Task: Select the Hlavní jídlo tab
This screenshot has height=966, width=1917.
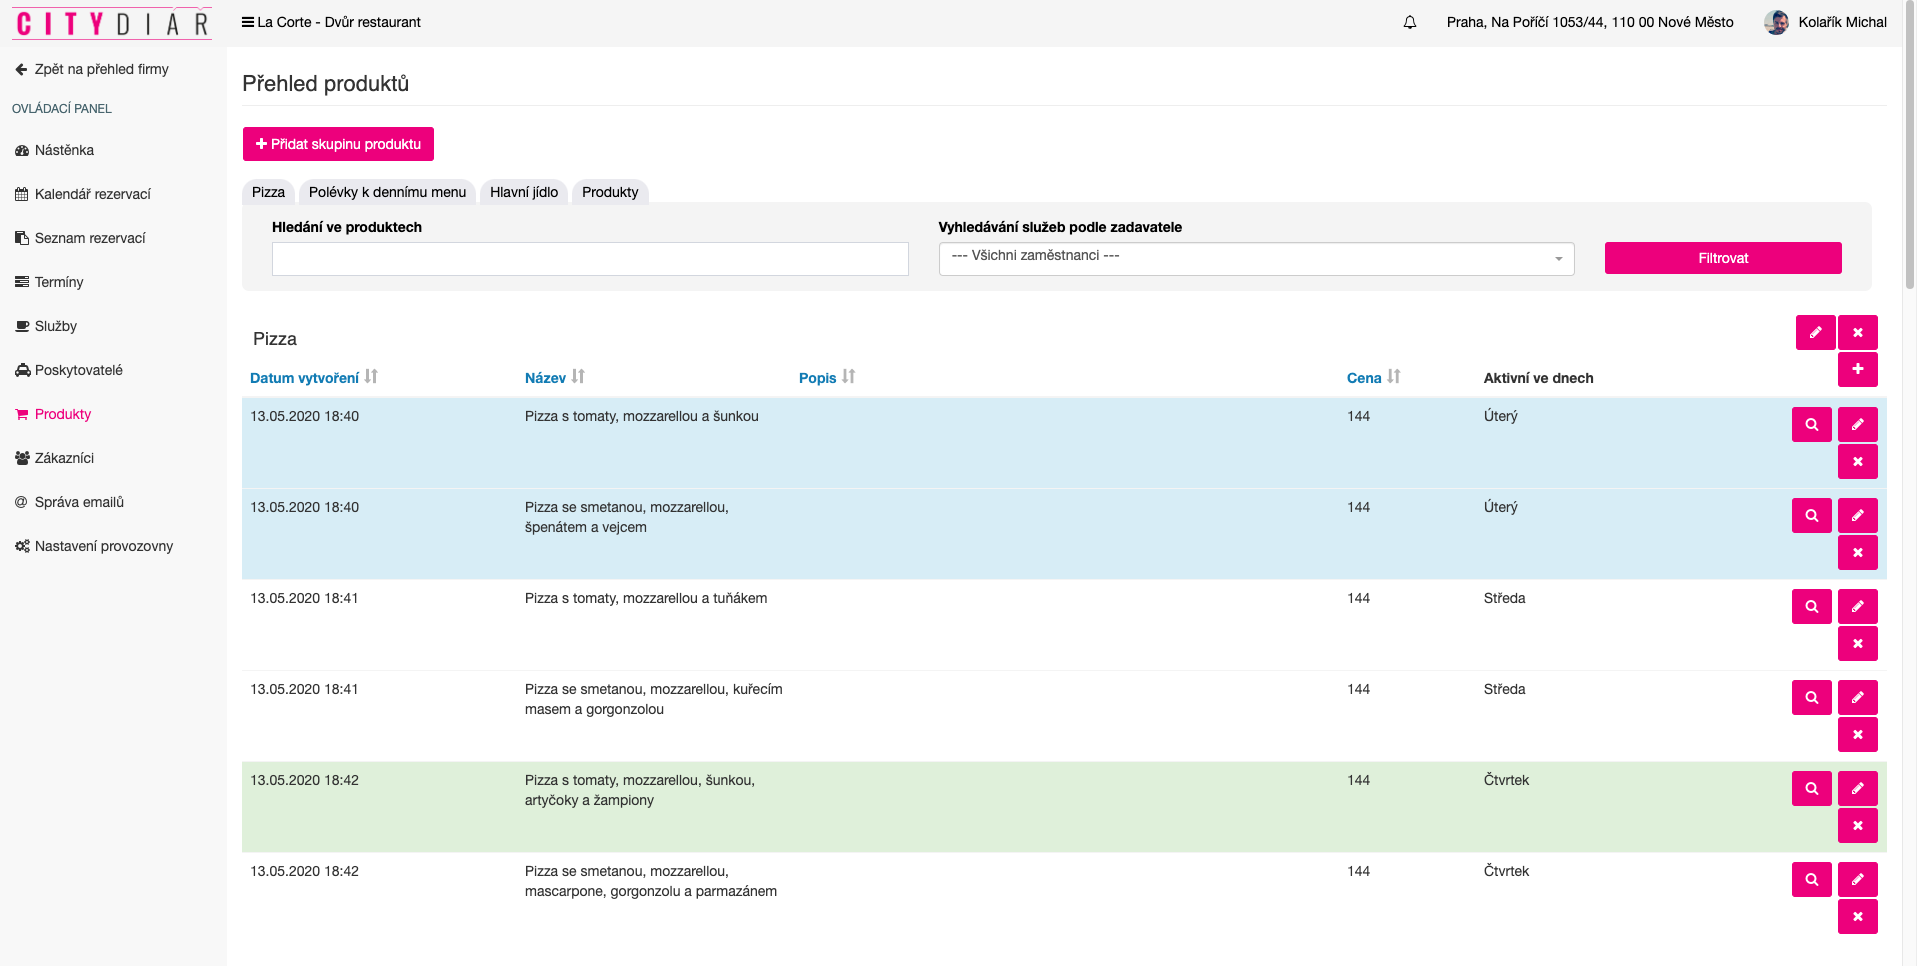Action: tap(524, 192)
